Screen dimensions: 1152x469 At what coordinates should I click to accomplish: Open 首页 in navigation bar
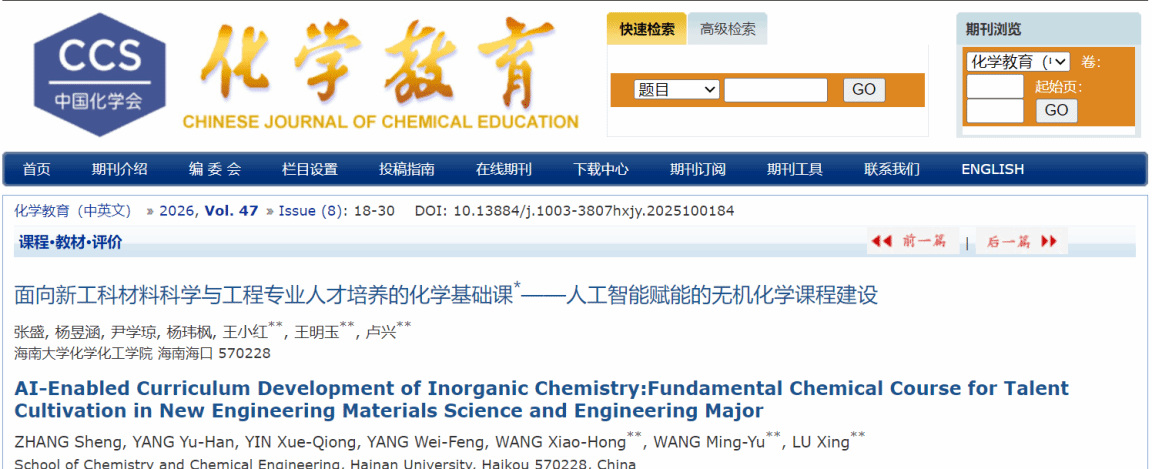pos(37,170)
